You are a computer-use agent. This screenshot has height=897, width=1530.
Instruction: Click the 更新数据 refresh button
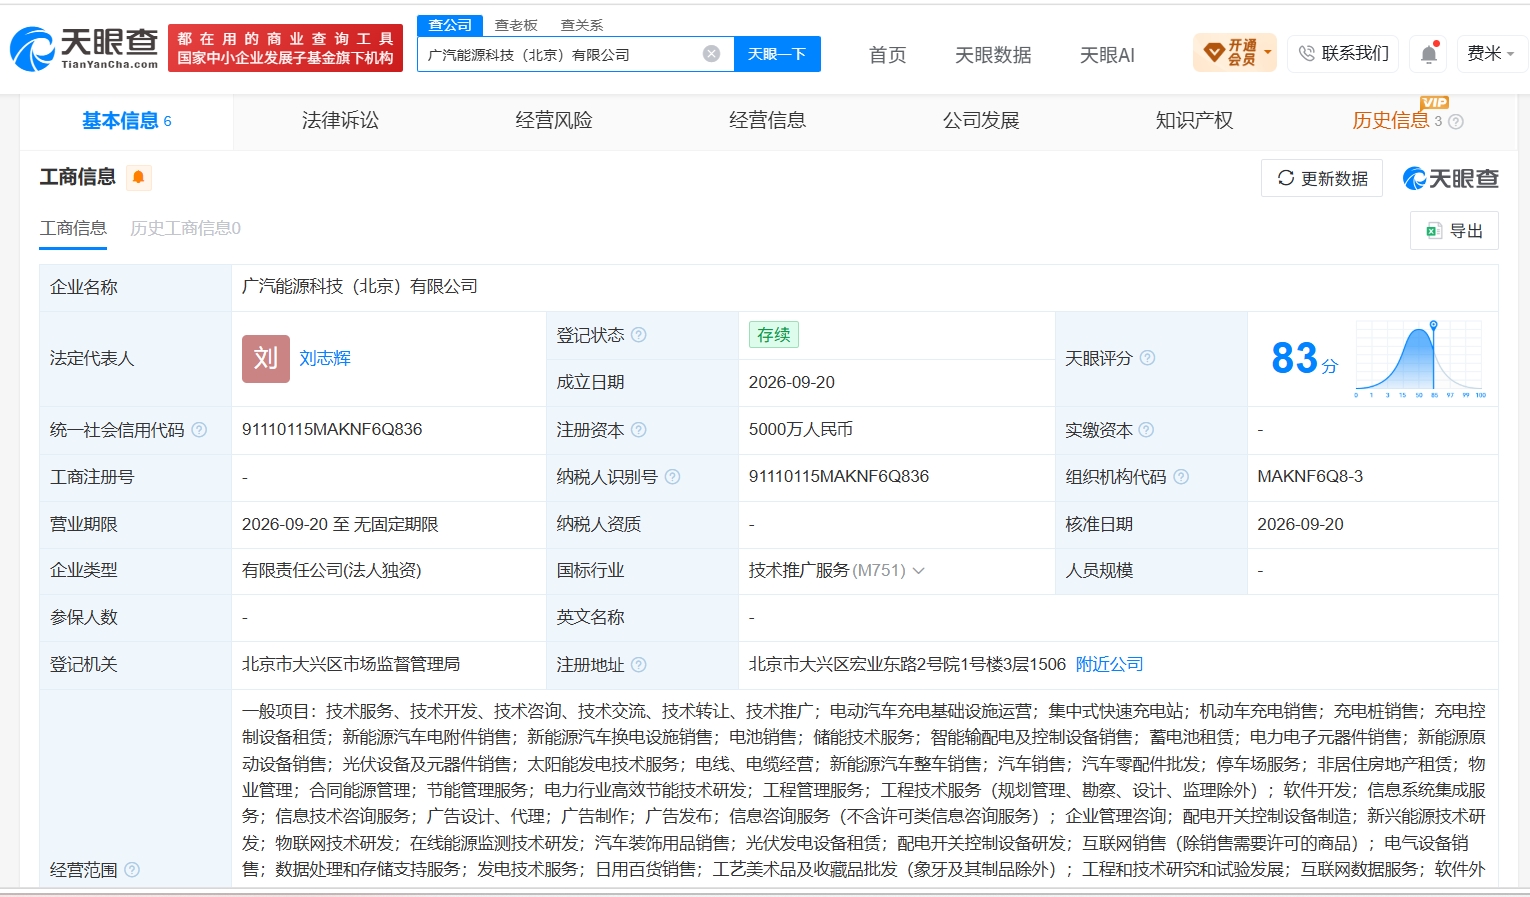click(1322, 179)
